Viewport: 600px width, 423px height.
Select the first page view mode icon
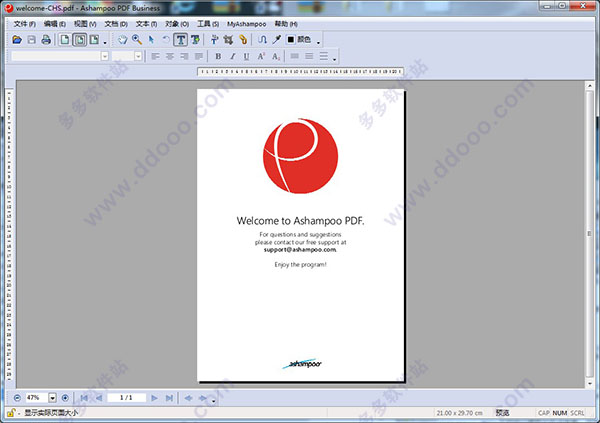(65, 39)
